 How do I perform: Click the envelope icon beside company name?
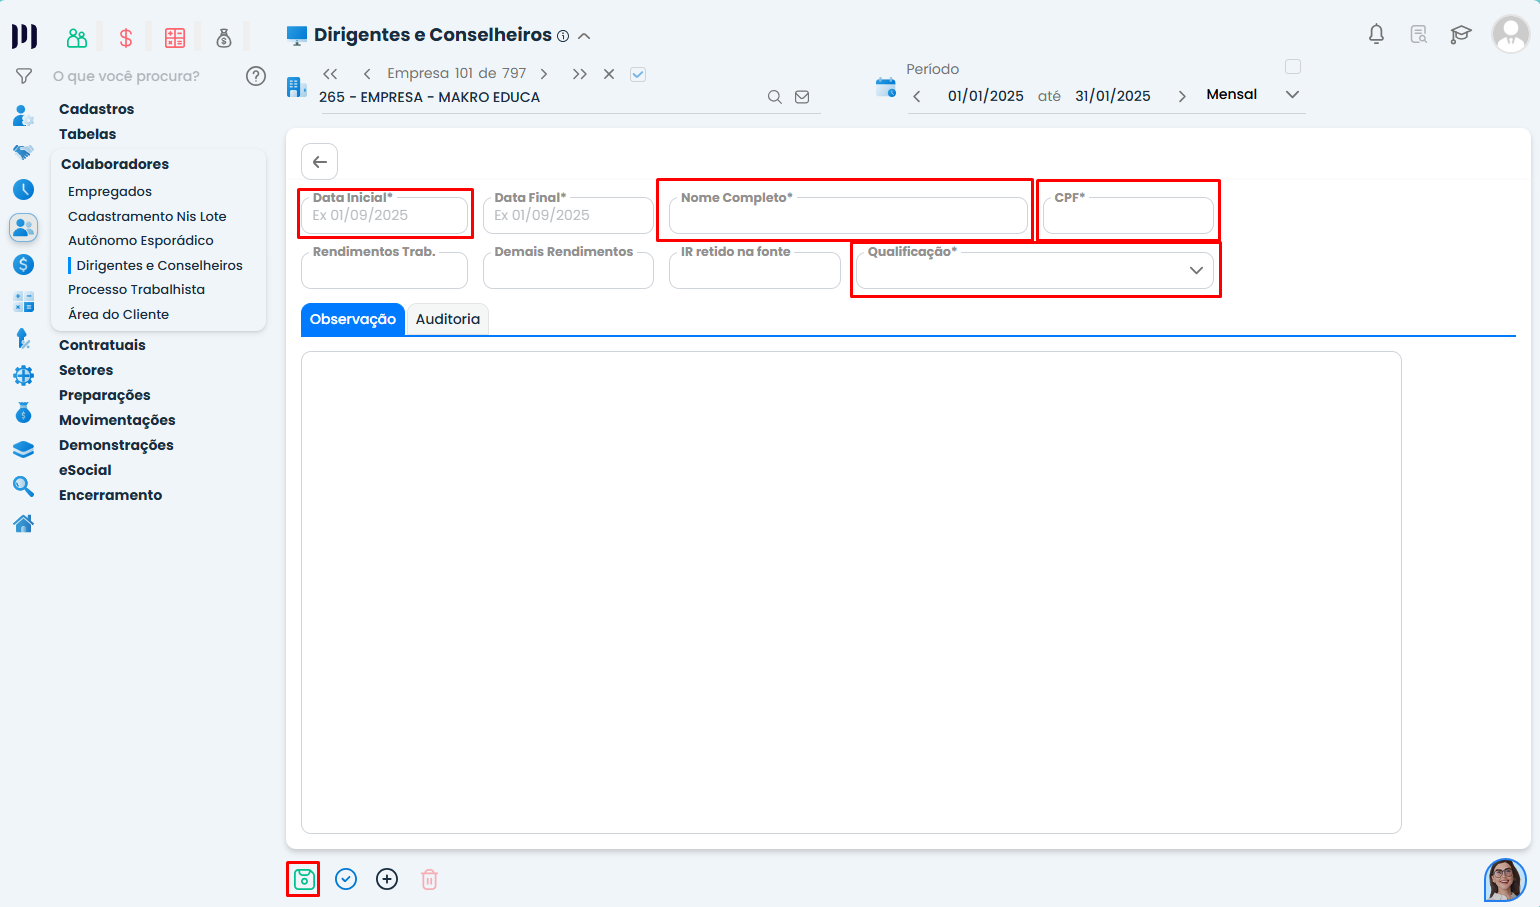click(802, 97)
